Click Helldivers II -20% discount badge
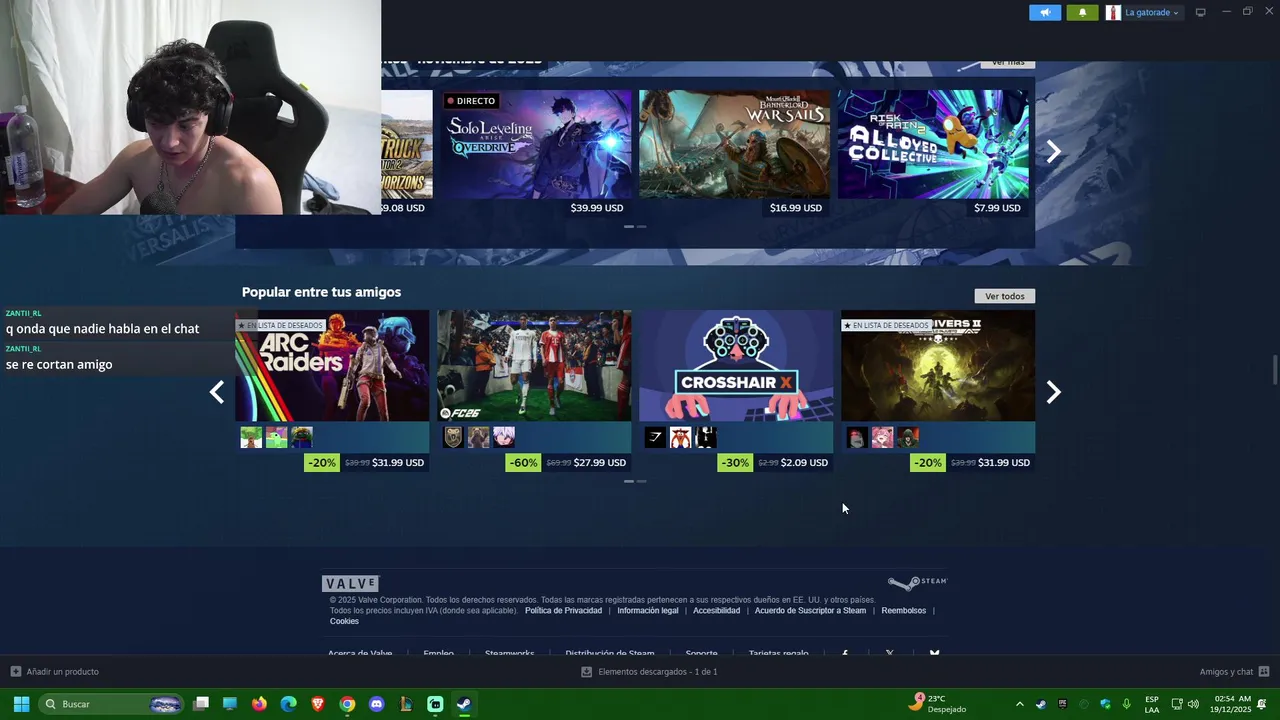The image size is (1280, 720). coord(927,462)
